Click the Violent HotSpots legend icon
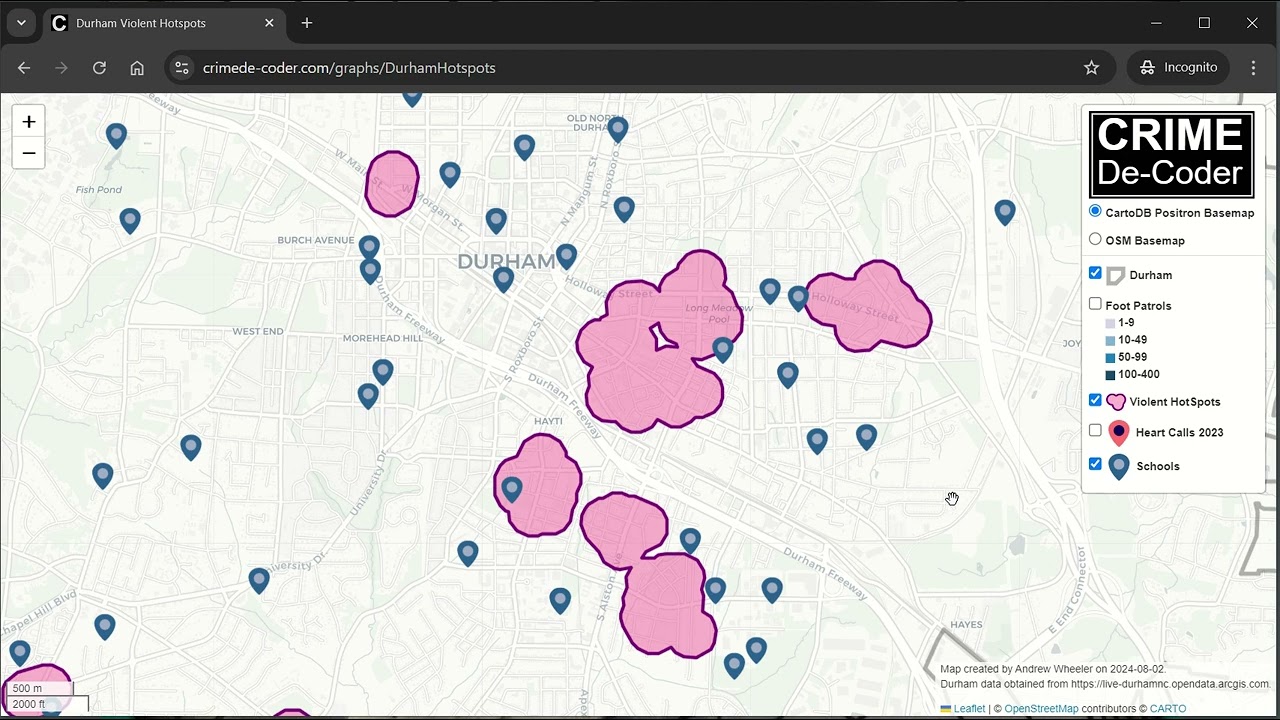 tap(1115, 402)
